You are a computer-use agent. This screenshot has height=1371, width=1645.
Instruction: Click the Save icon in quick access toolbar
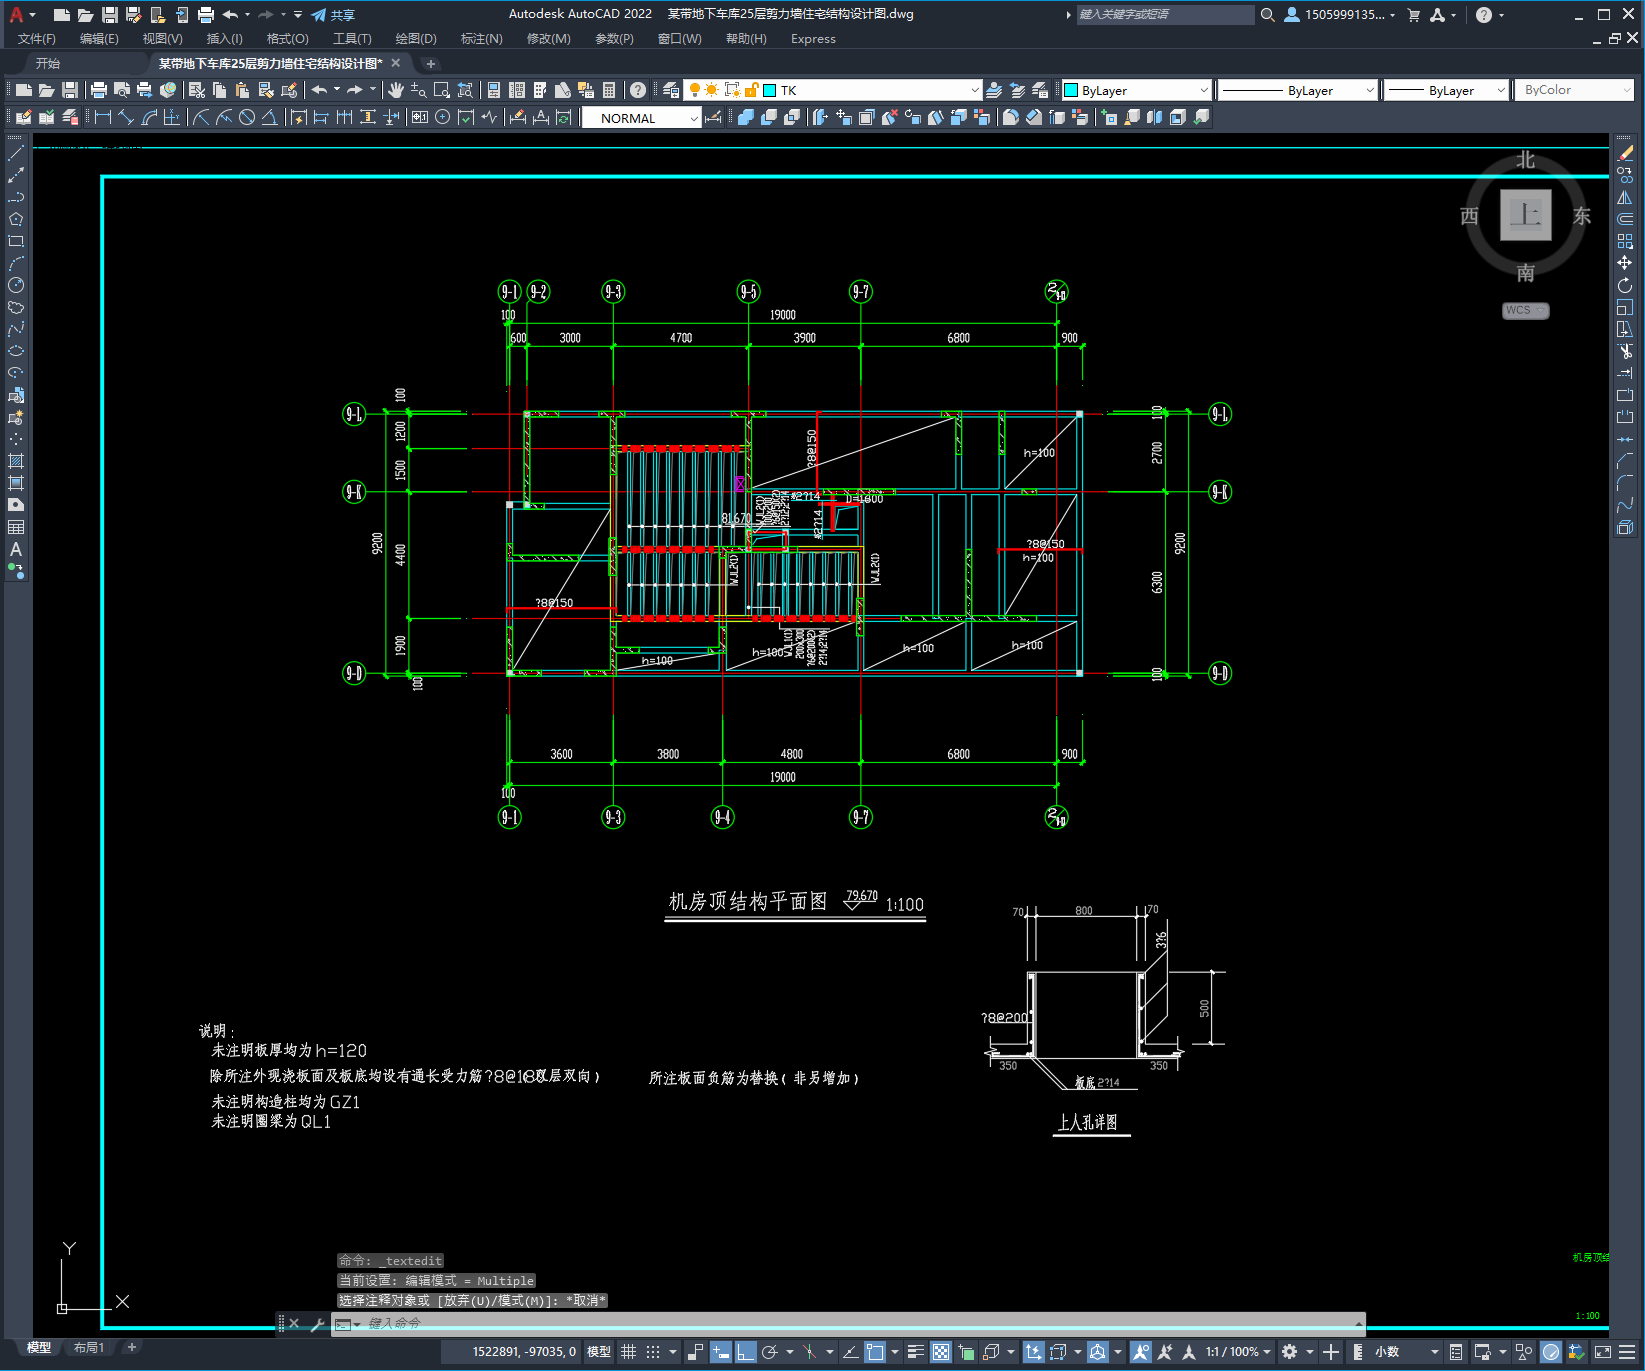tap(110, 15)
